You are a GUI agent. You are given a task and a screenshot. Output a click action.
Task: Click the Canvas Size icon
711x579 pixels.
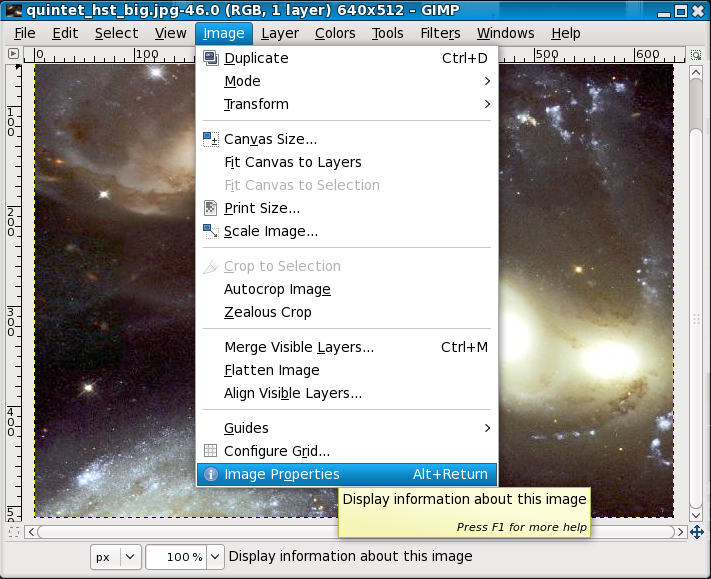pos(210,139)
